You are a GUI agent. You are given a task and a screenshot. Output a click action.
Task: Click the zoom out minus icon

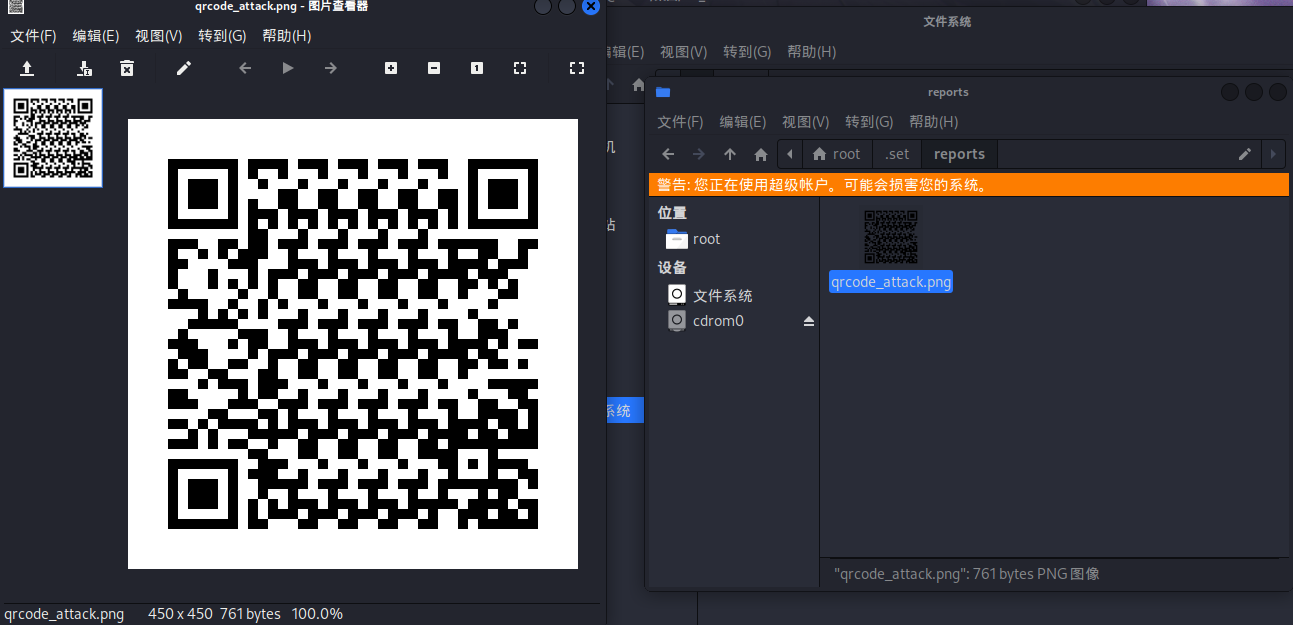(x=434, y=68)
